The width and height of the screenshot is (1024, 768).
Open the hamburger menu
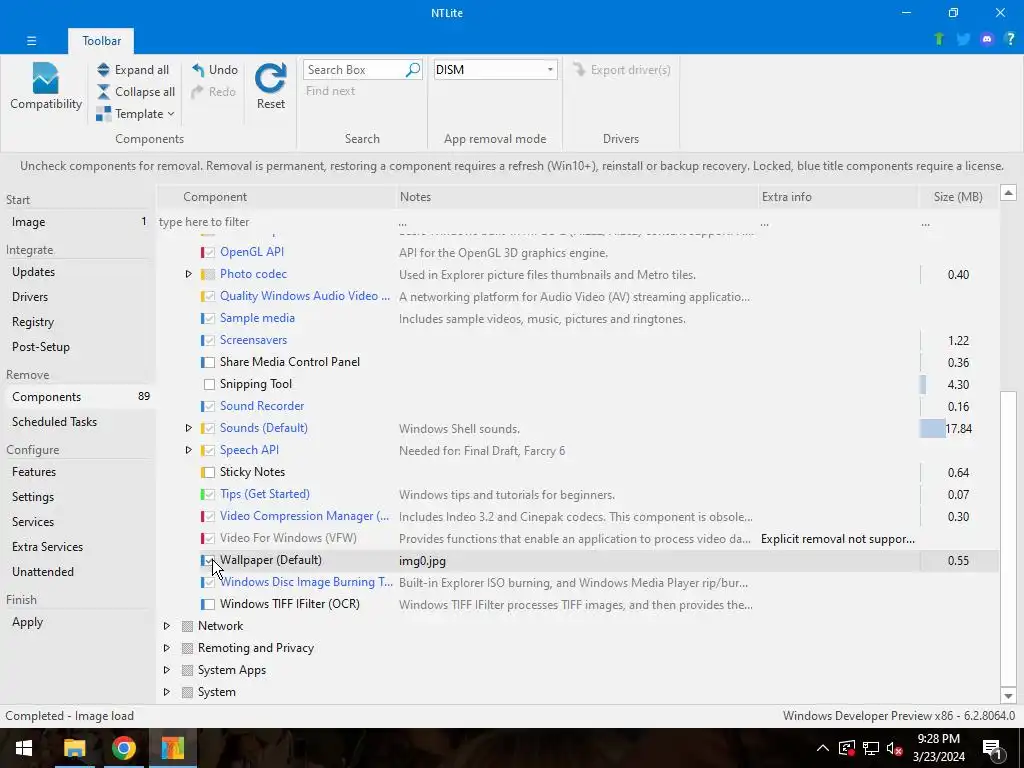(x=31, y=40)
